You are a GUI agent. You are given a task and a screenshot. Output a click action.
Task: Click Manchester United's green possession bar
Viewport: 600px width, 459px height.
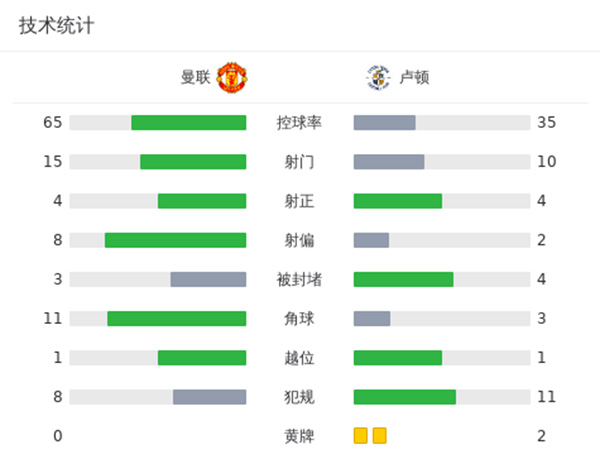tap(188, 123)
